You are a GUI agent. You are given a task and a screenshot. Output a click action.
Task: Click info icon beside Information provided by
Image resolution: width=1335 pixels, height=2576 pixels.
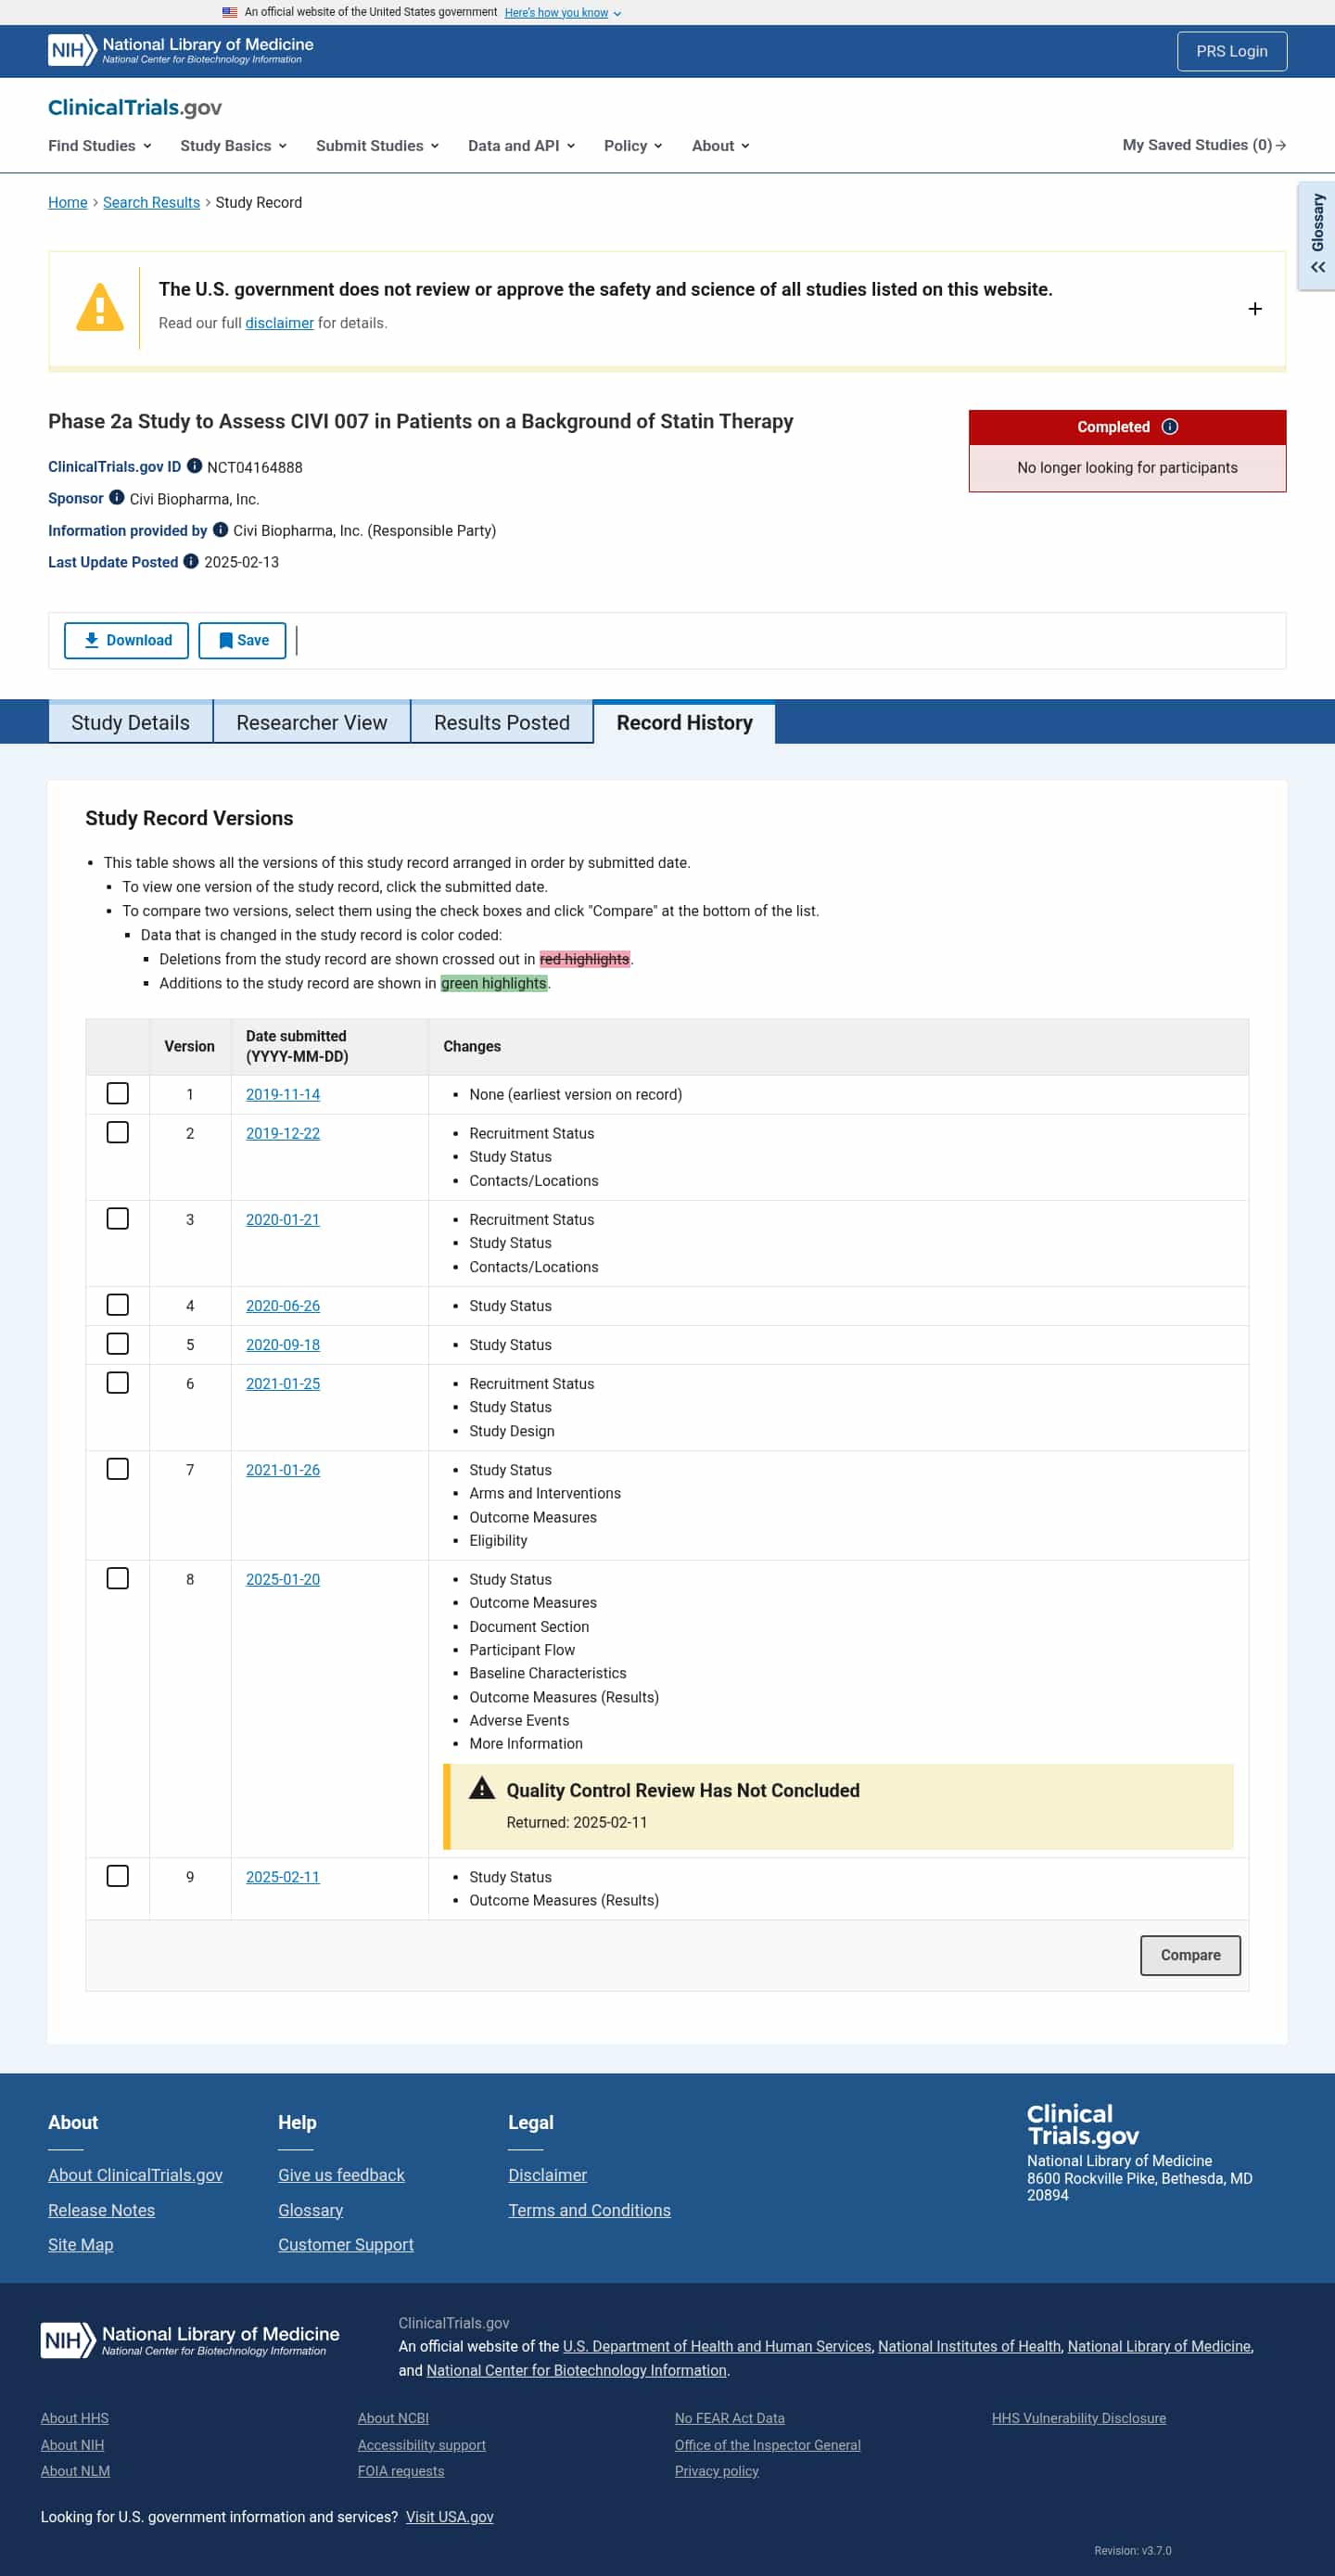point(220,530)
